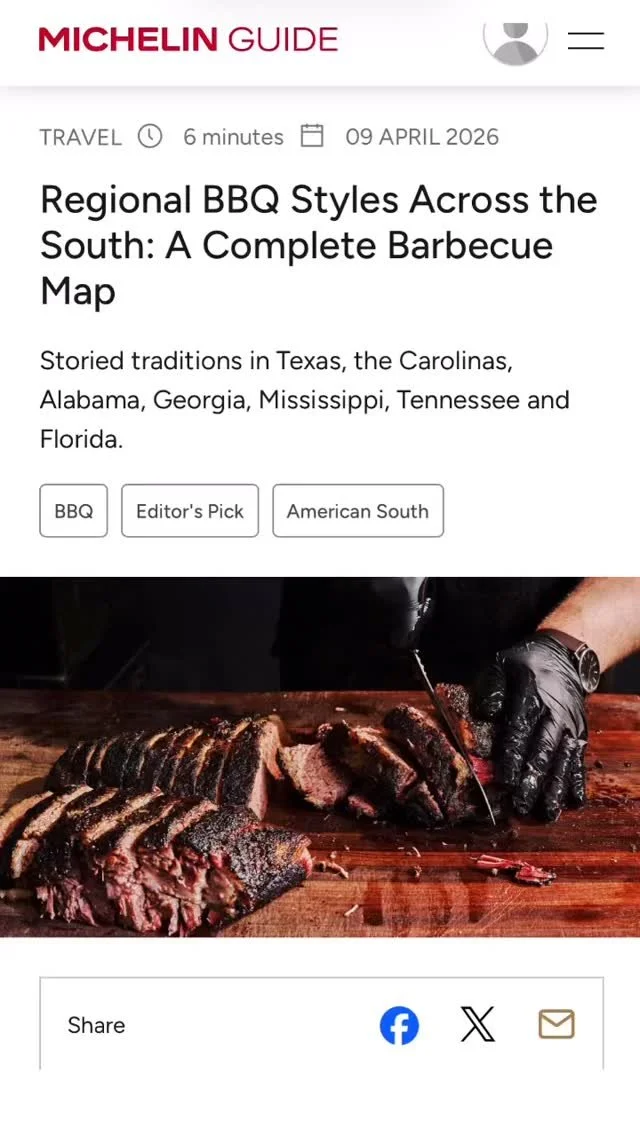Image resolution: width=640 pixels, height=1136 pixels.
Task: Share the article on Facebook
Action: 399,1026
